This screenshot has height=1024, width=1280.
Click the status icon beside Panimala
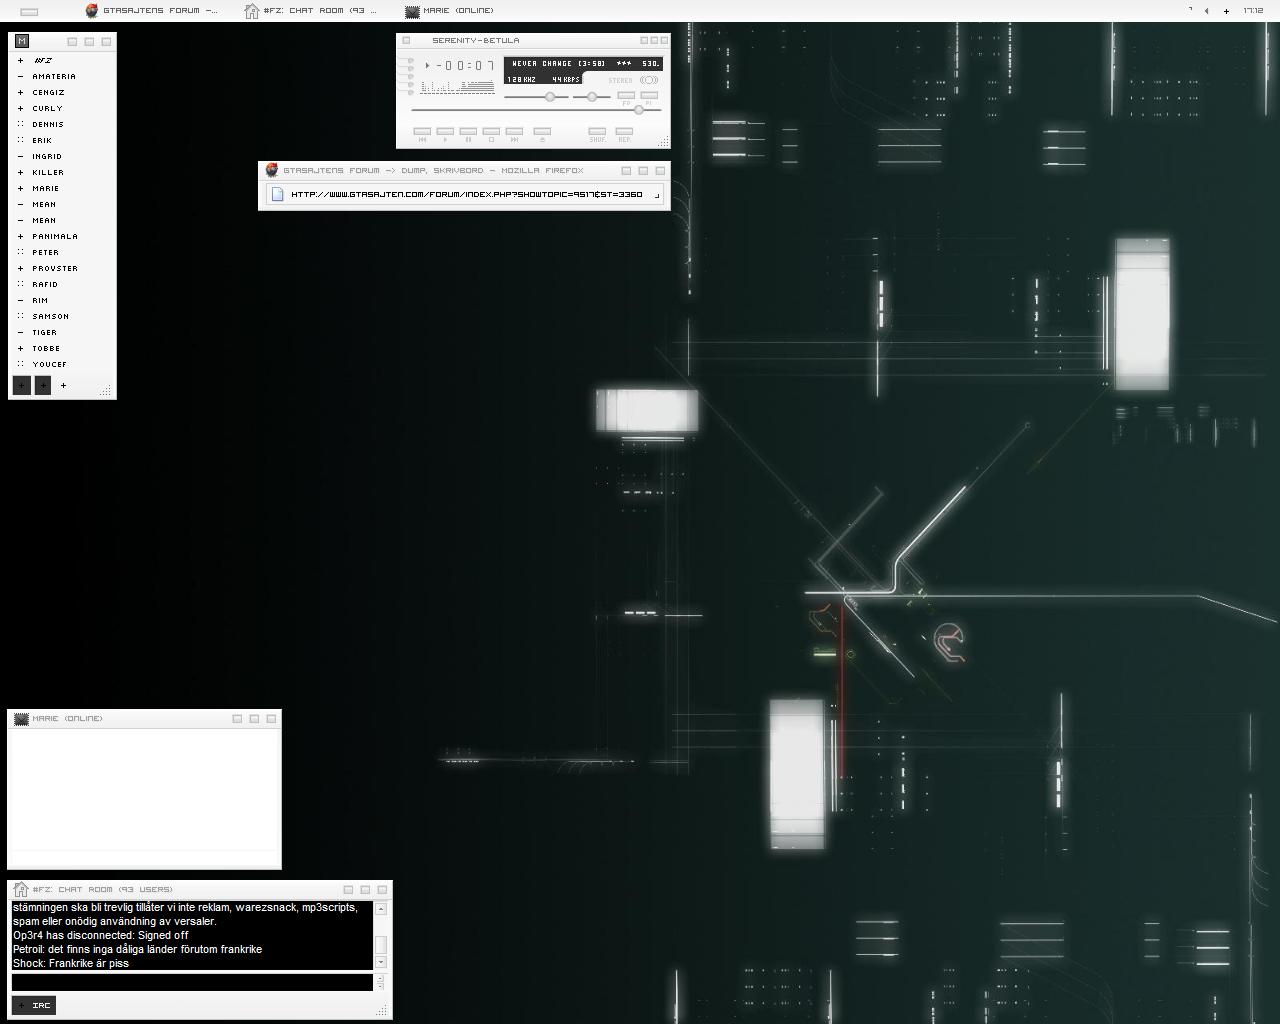pyautogui.click(x=20, y=236)
